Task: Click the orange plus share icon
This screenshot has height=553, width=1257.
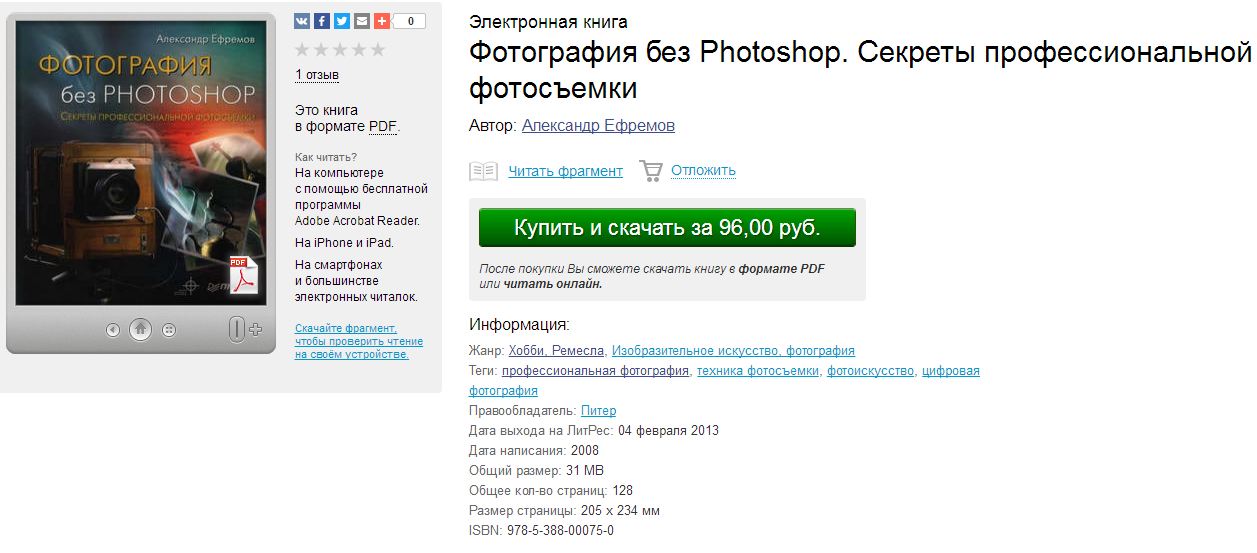Action: coord(382,21)
